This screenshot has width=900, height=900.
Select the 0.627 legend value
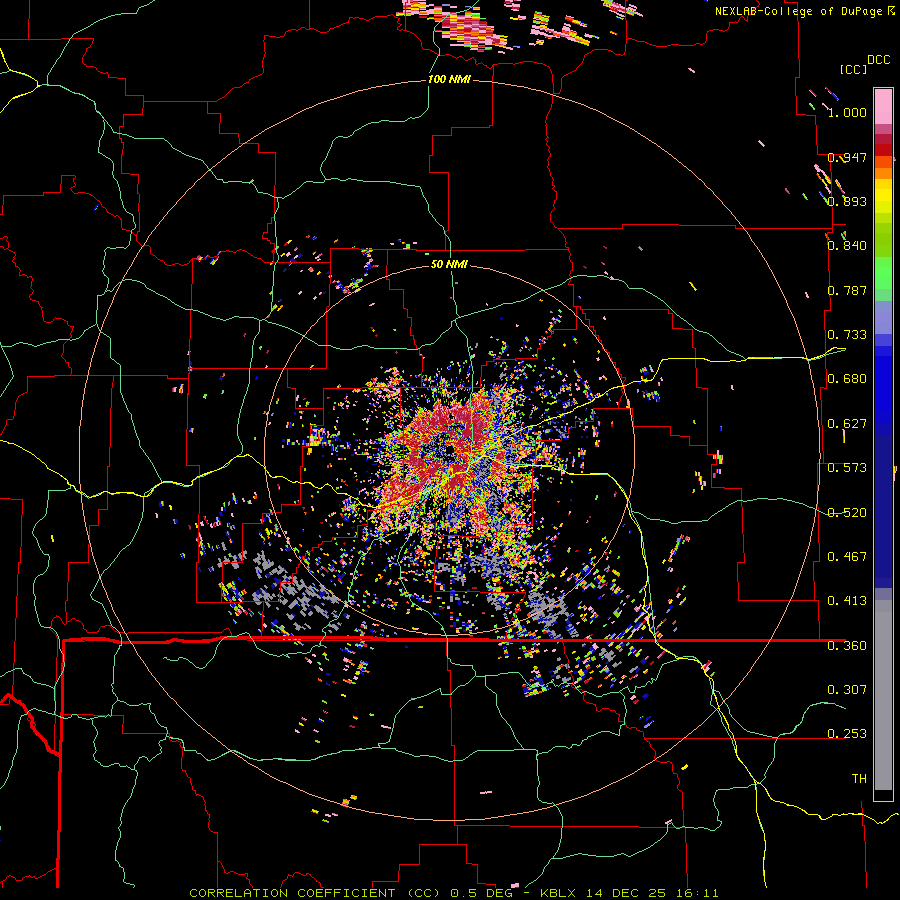point(847,424)
